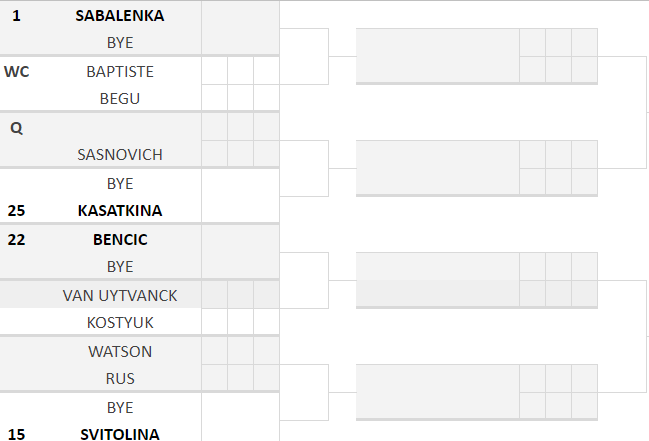Click the BYE above Kasatkina
Image resolution: width=649 pixels, height=441 pixels.
[x=120, y=184]
